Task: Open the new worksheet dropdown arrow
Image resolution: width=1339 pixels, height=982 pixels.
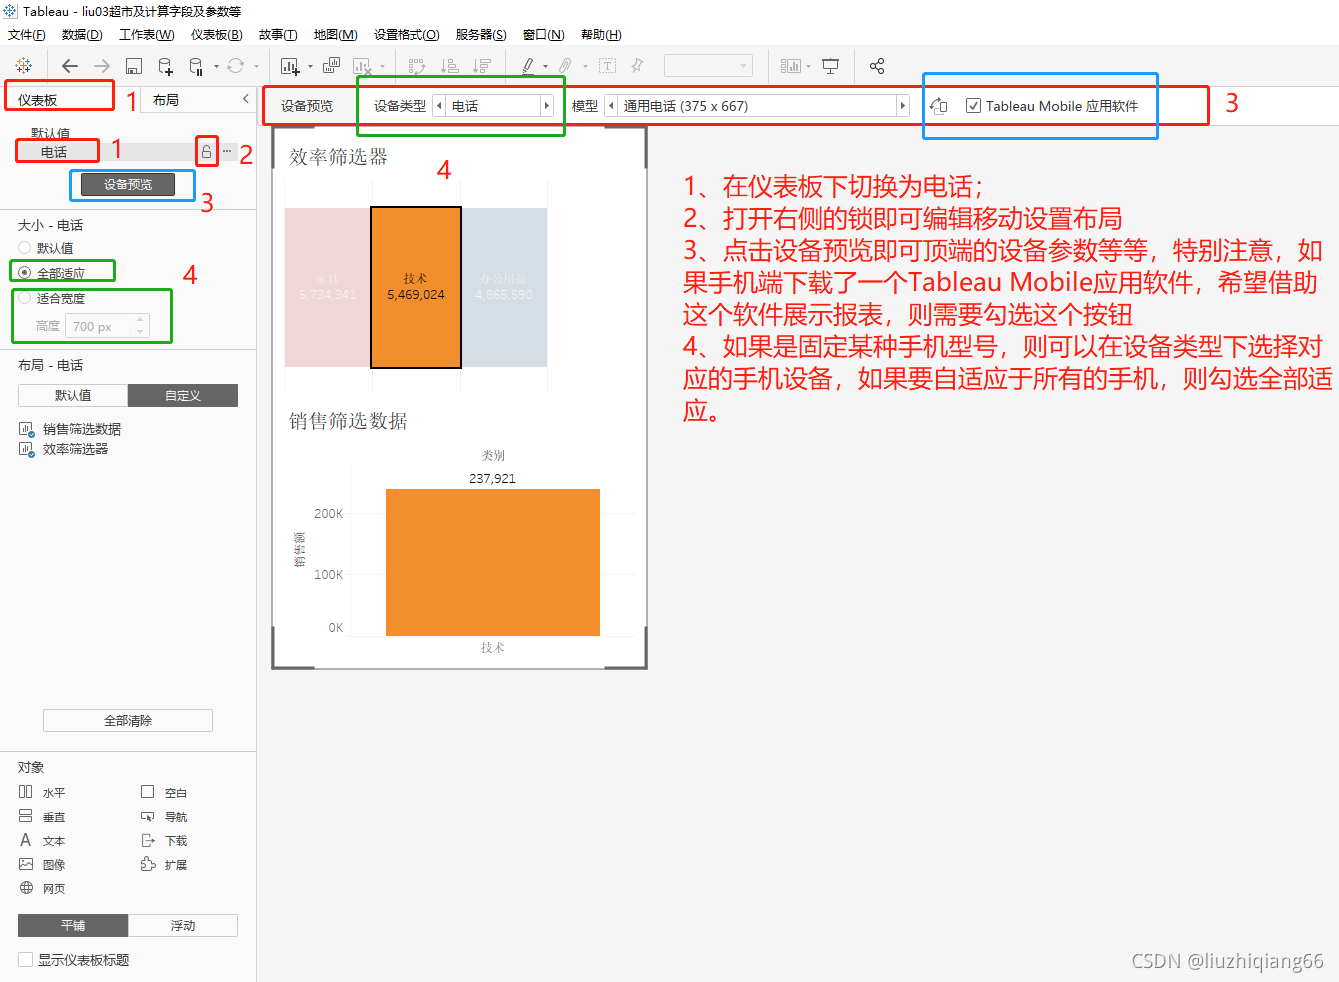Action: tap(310, 67)
